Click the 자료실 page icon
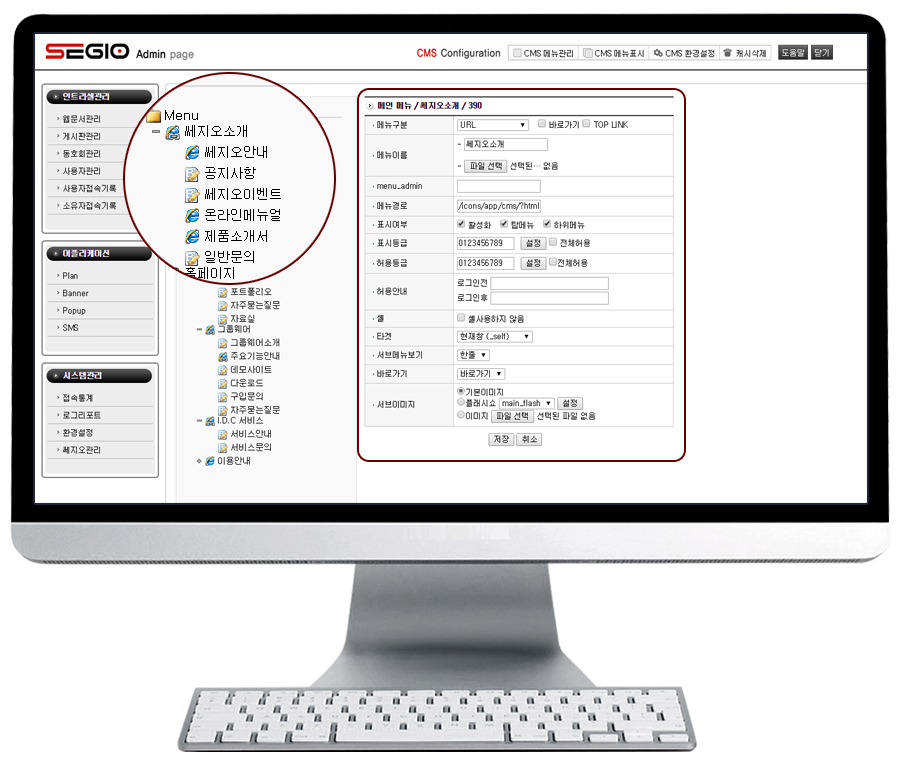 223,319
